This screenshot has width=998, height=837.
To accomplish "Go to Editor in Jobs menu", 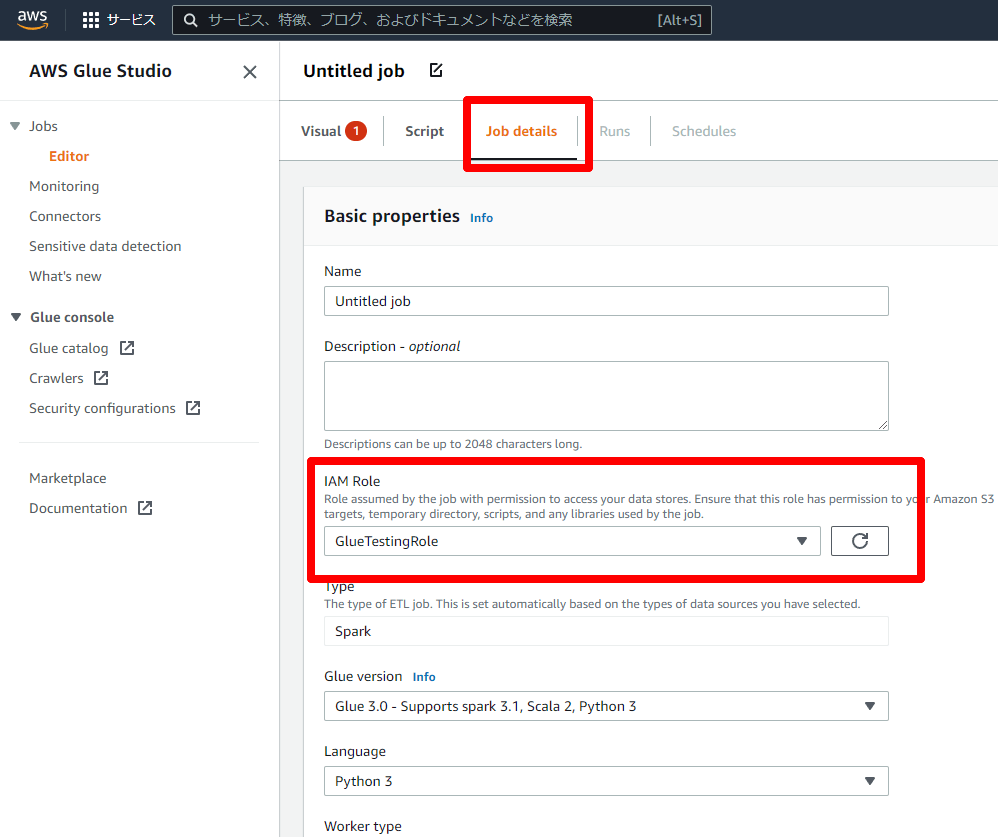I will [69, 156].
